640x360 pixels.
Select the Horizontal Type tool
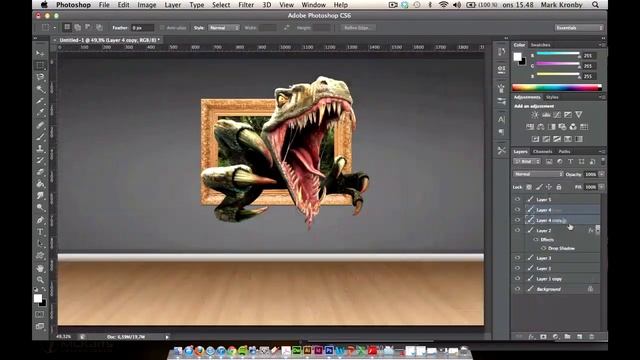click(x=40, y=232)
